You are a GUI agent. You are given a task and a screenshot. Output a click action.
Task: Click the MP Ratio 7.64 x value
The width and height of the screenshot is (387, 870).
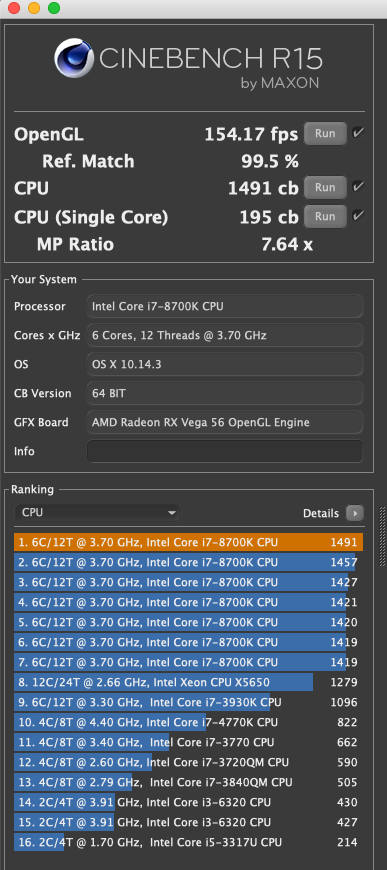coord(287,244)
